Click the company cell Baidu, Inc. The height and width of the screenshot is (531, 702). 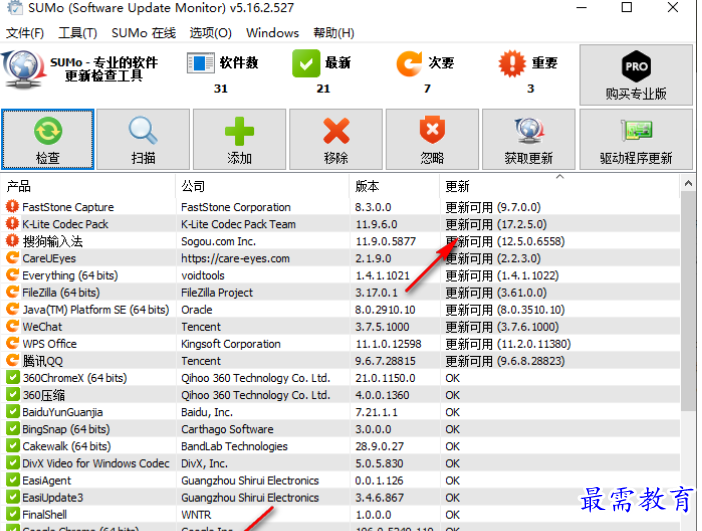click(207, 412)
